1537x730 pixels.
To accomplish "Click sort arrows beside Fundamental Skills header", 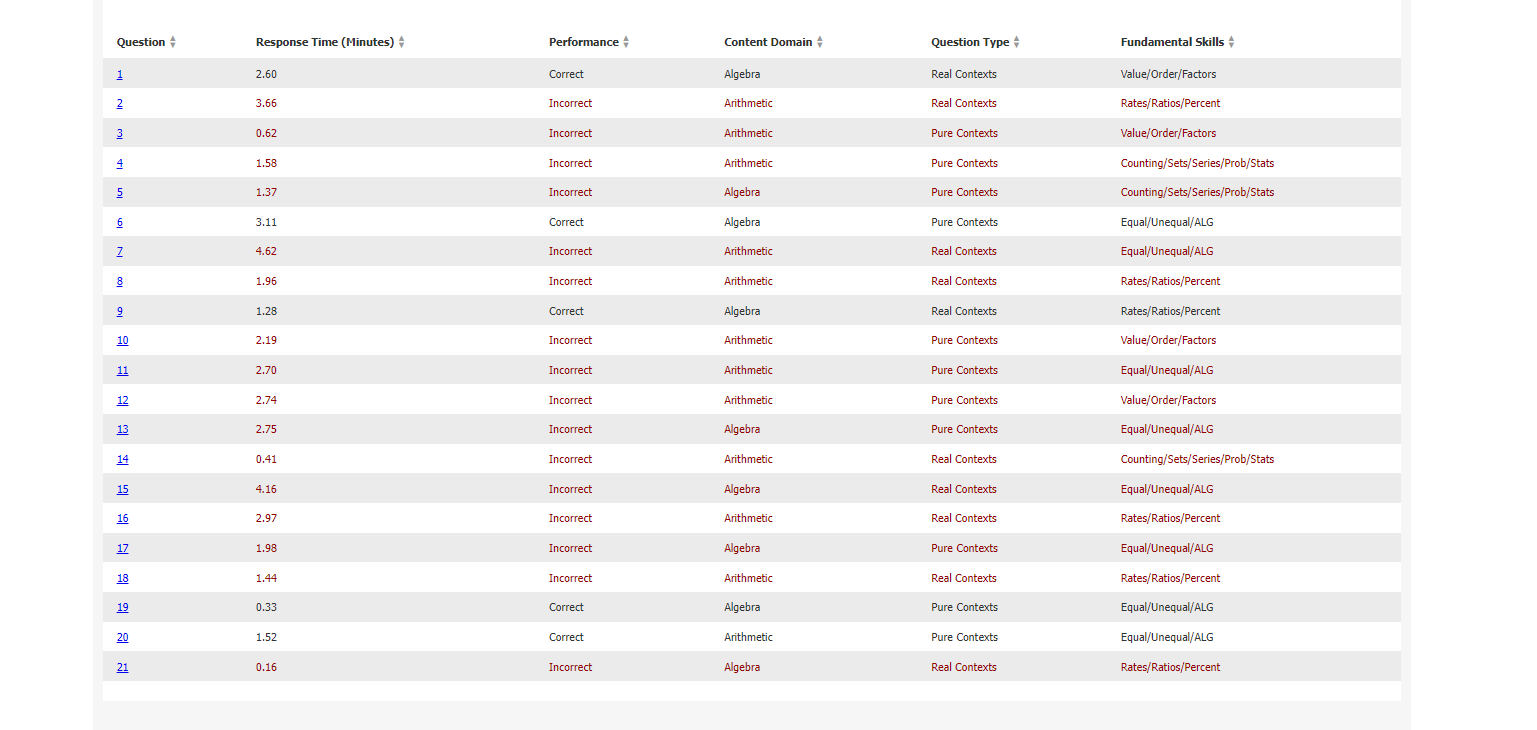I will 1231,42.
